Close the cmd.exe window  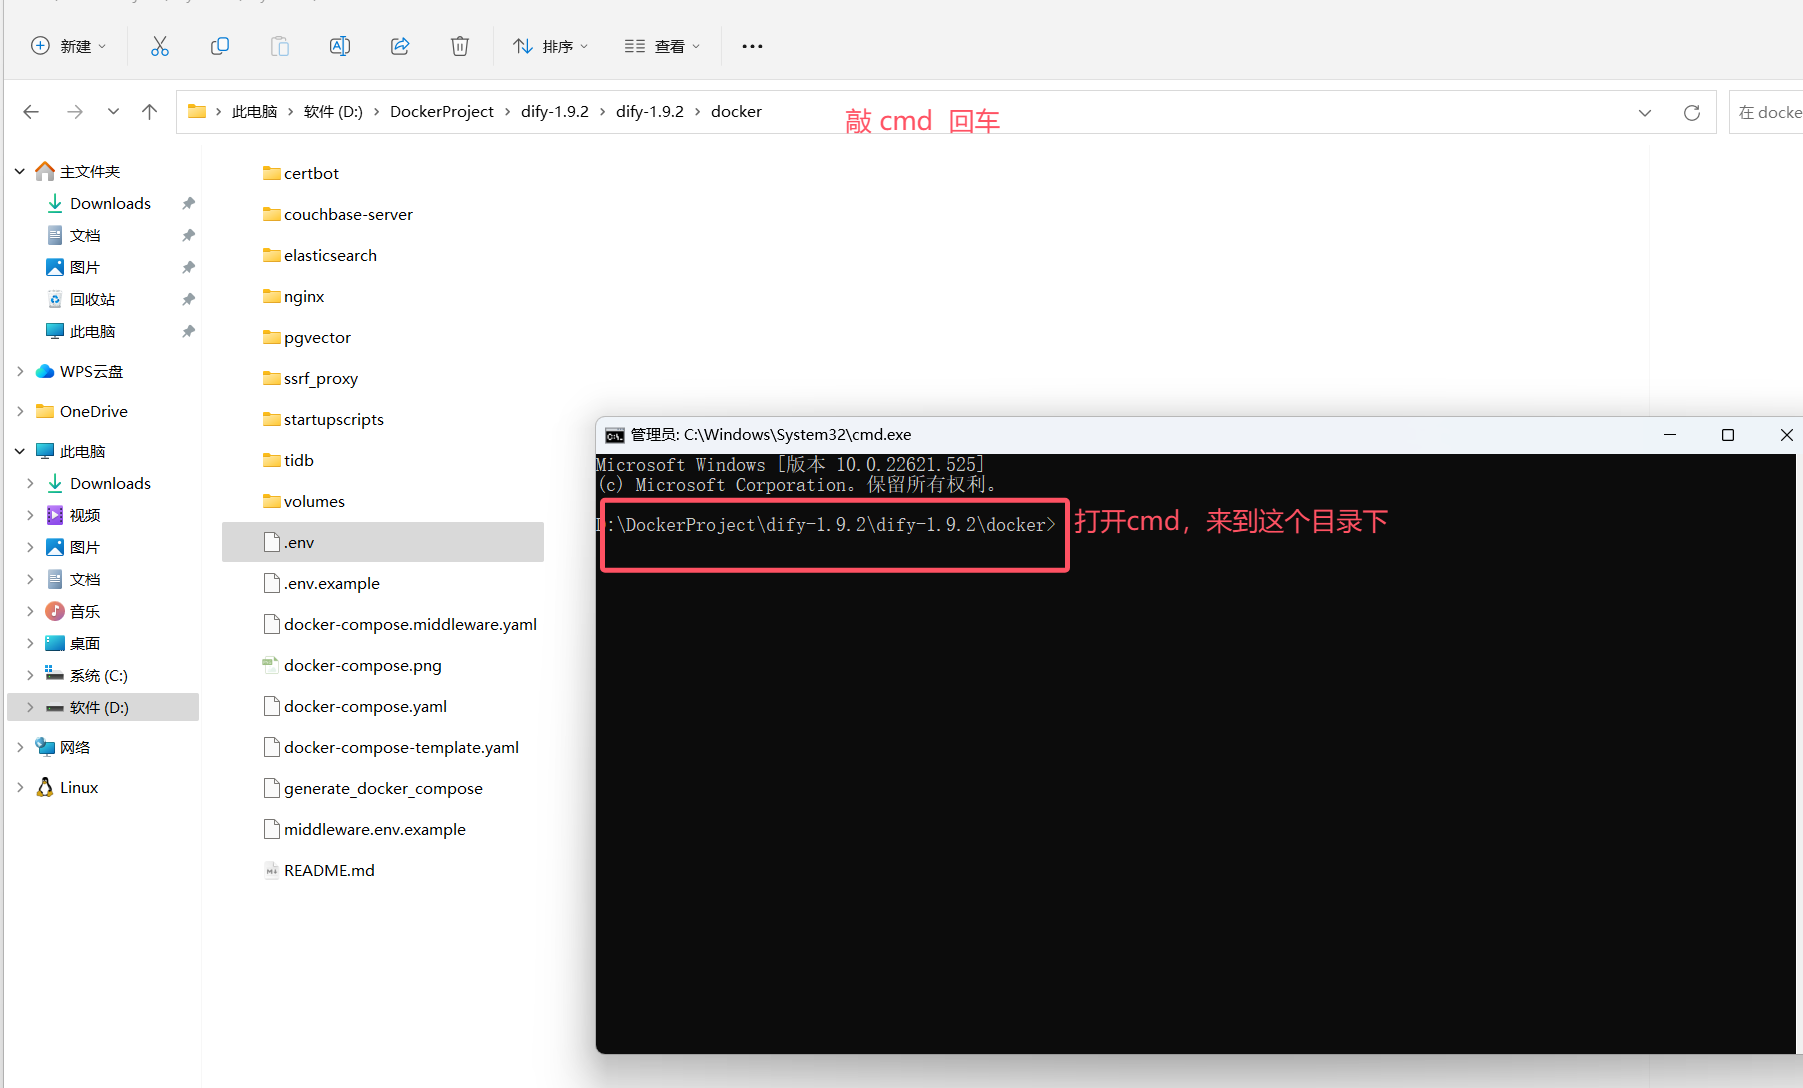(1786, 435)
